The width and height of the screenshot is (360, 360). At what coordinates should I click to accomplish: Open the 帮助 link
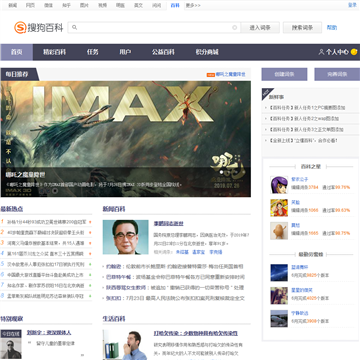[332, 28]
